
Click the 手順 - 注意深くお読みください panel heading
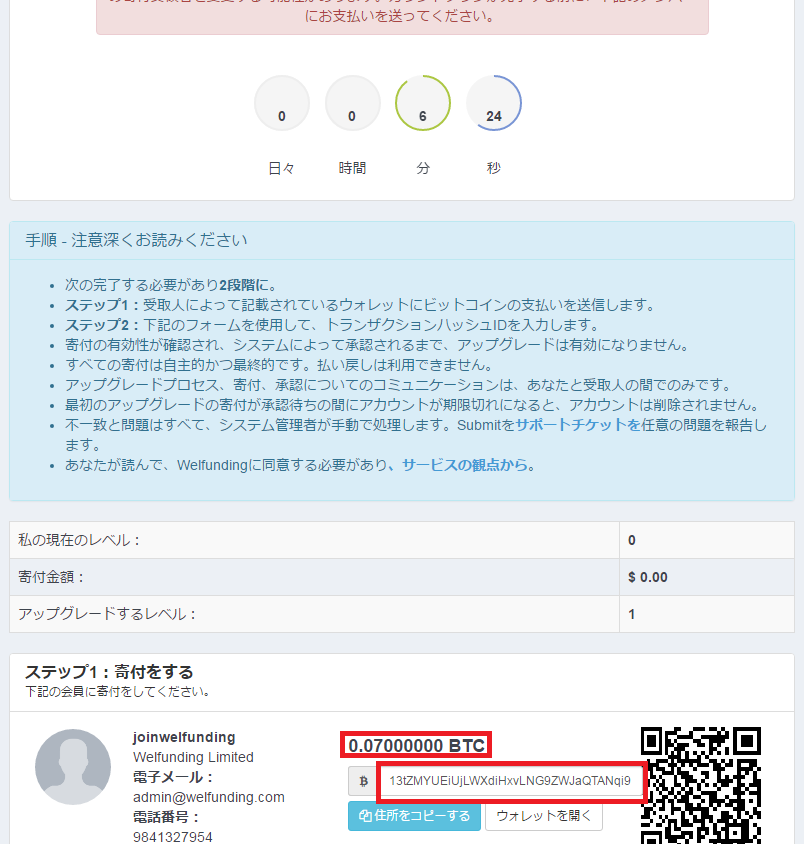(136, 240)
